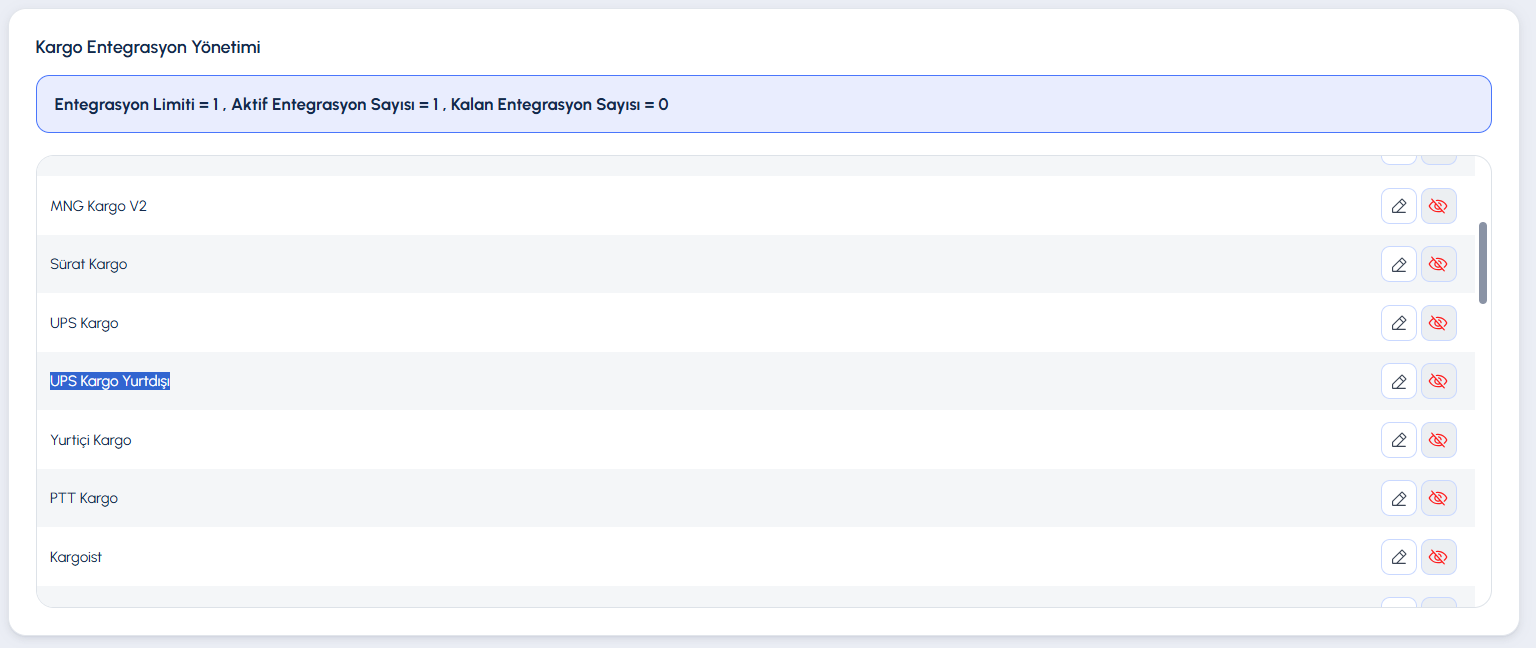Click the highlighted UPS Kargo Yurtdışı text
Screen dimensions: 1536x648
coord(110,381)
